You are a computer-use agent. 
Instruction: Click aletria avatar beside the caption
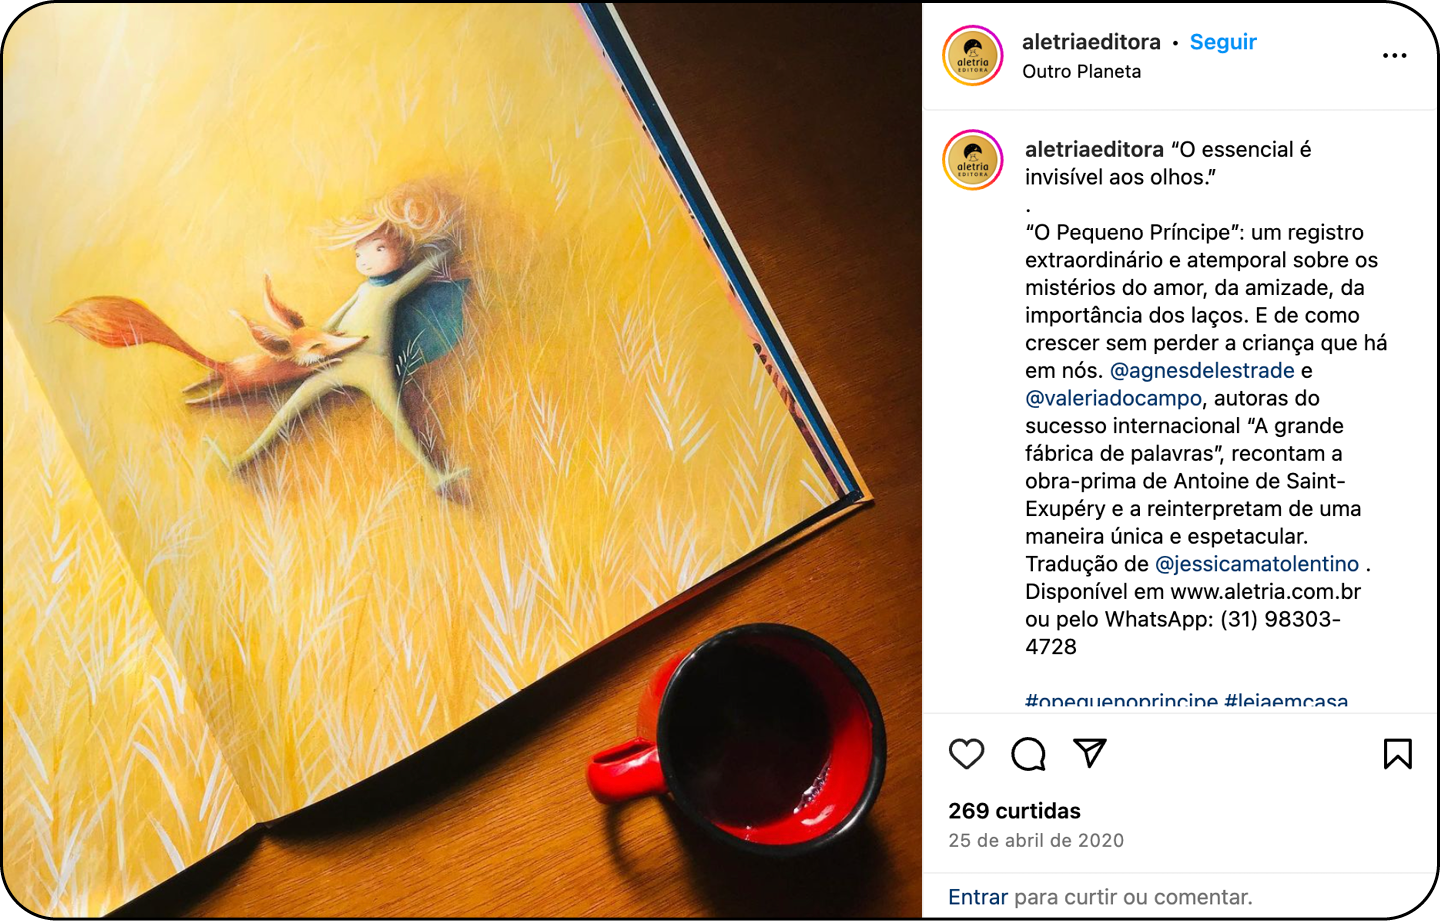973,160
